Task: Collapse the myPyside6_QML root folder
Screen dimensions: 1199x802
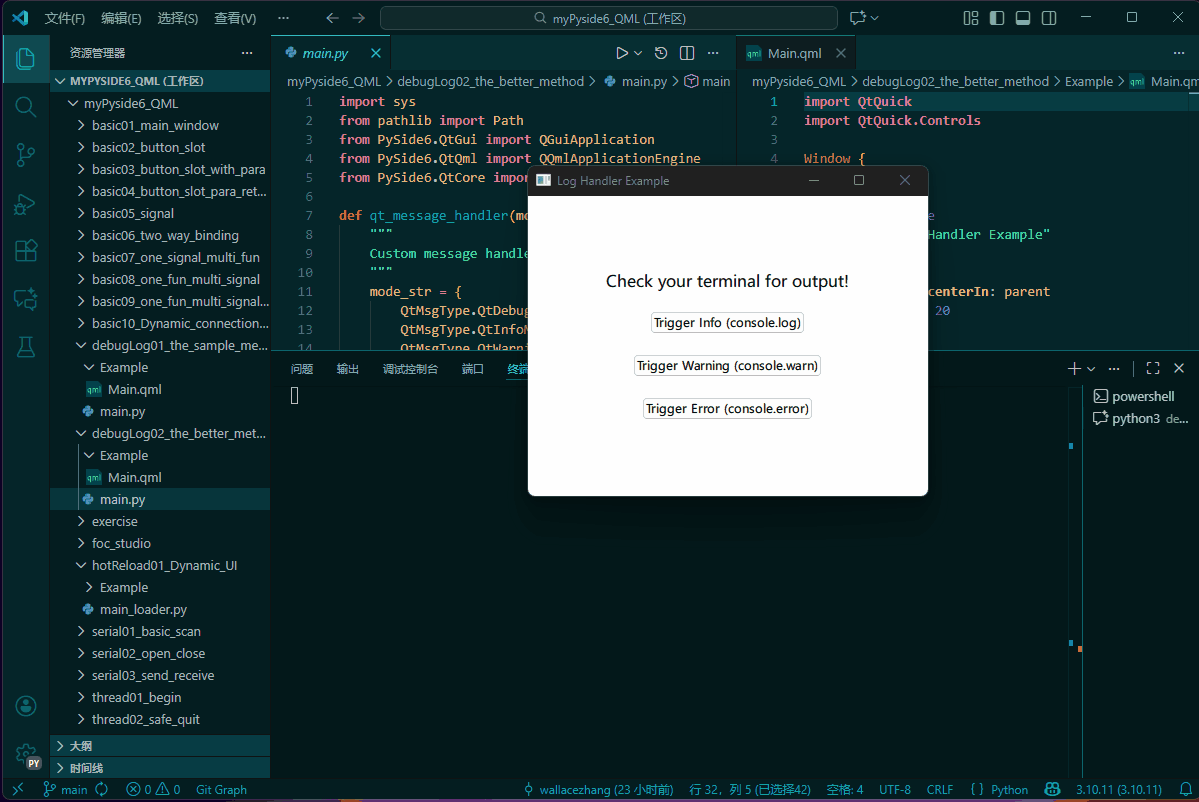Action: (x=161, y=103)
